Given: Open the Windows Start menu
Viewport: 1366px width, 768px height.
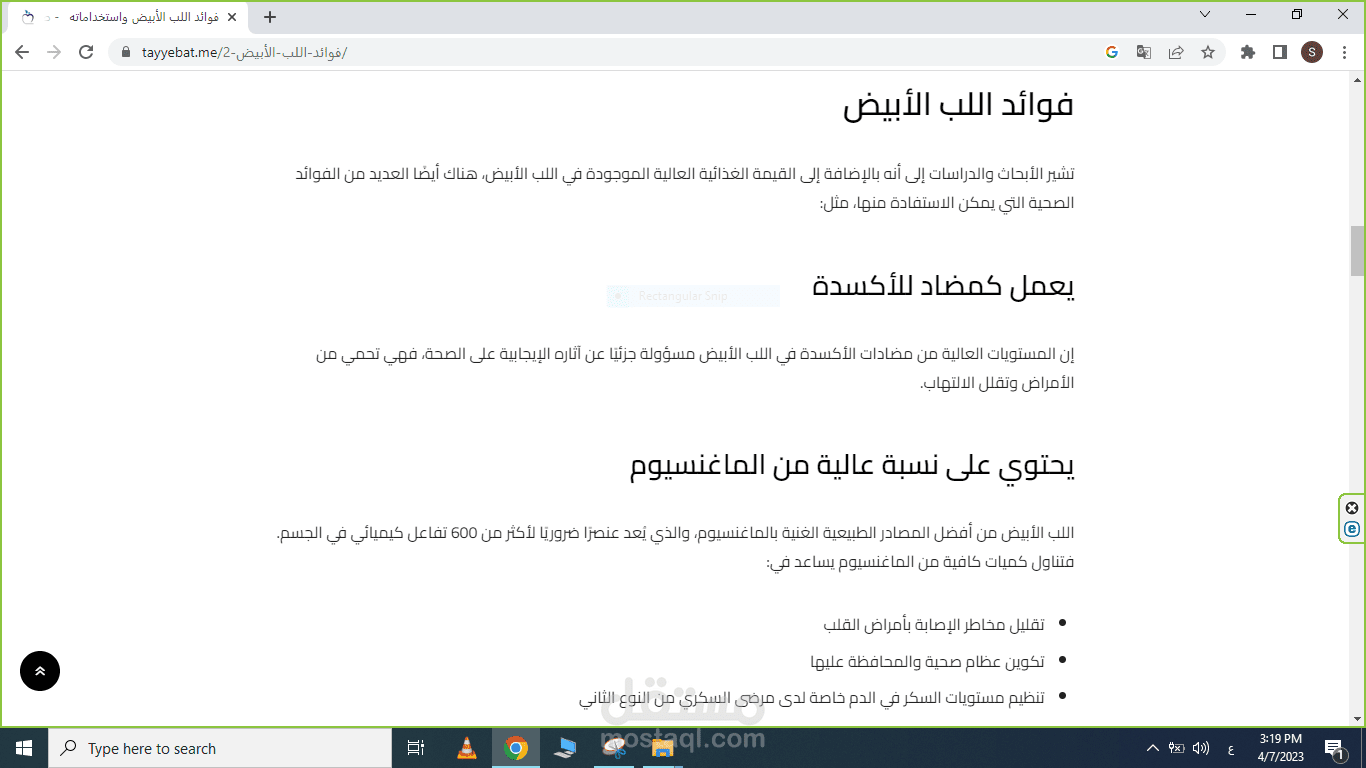Looking at the screenshot, I should coord(24,748).
